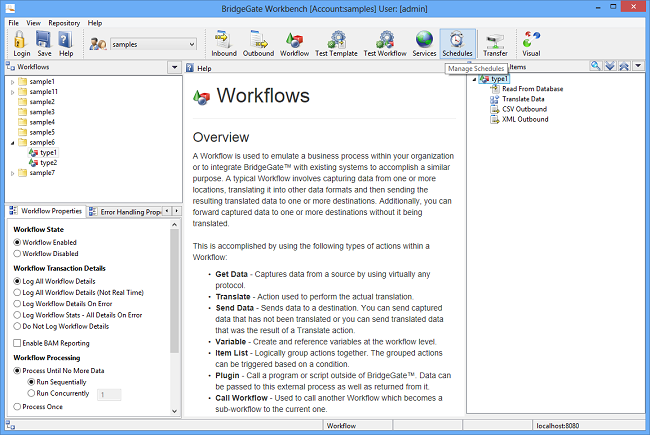Click the Outbound toolbar icon
650x435 pixels.
(x=258, y=44)
